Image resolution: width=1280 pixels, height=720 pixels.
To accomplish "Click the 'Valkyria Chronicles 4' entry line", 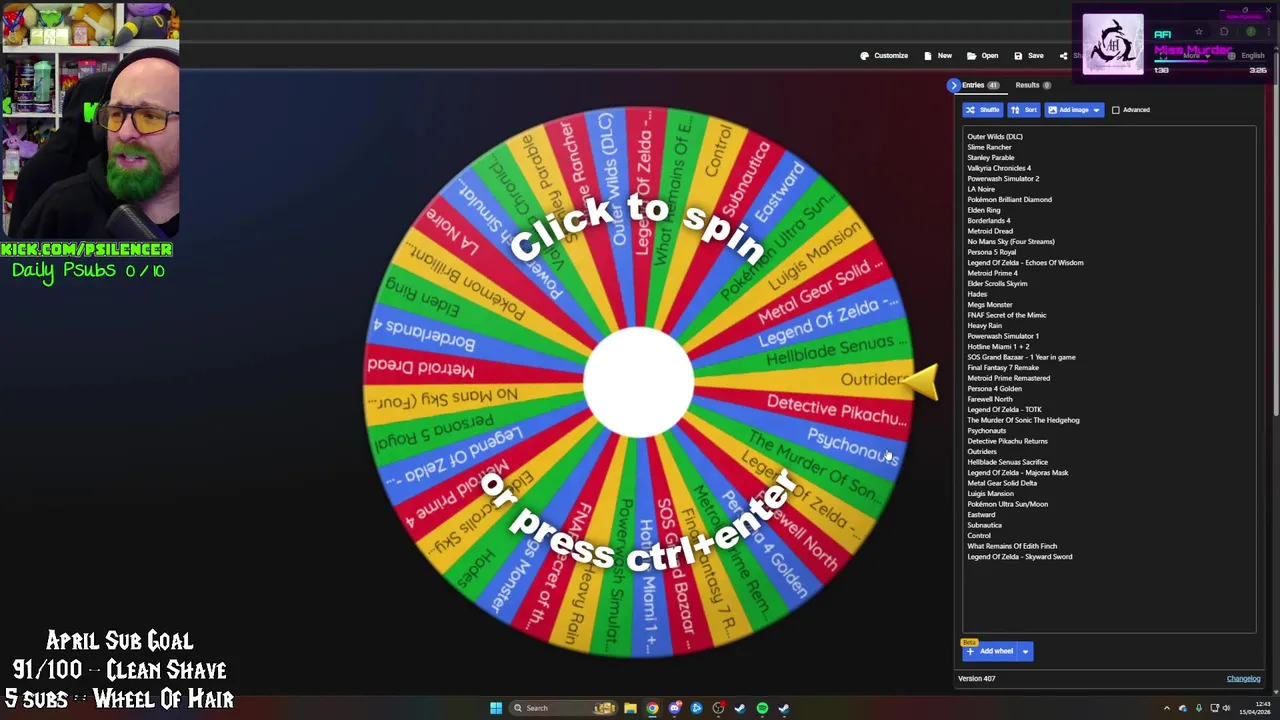I will tap(999, 168).
